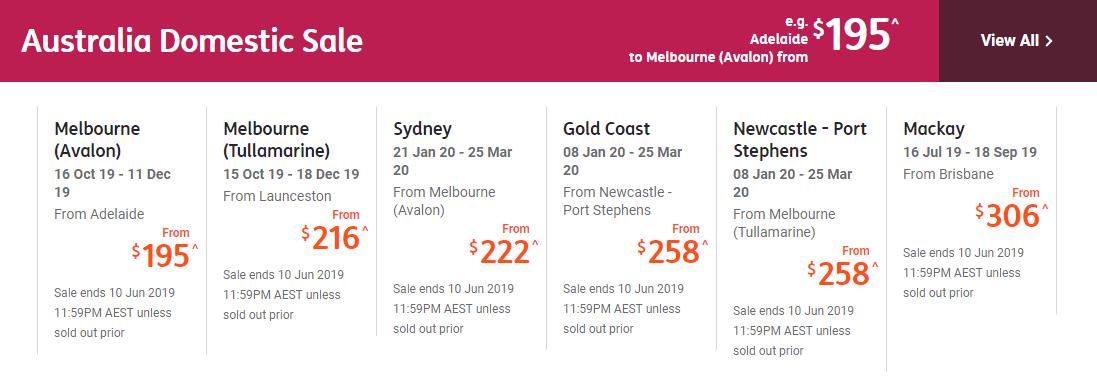Click the View All button
The image size is (1097, 381).
coord(1017,41)
